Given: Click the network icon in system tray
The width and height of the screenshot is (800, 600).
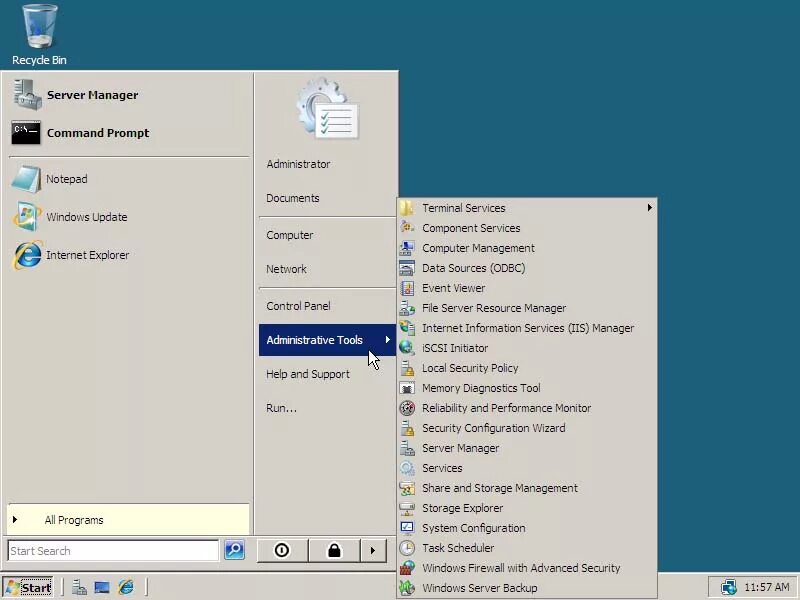Looking at the screenshot, I should [728, 587].
